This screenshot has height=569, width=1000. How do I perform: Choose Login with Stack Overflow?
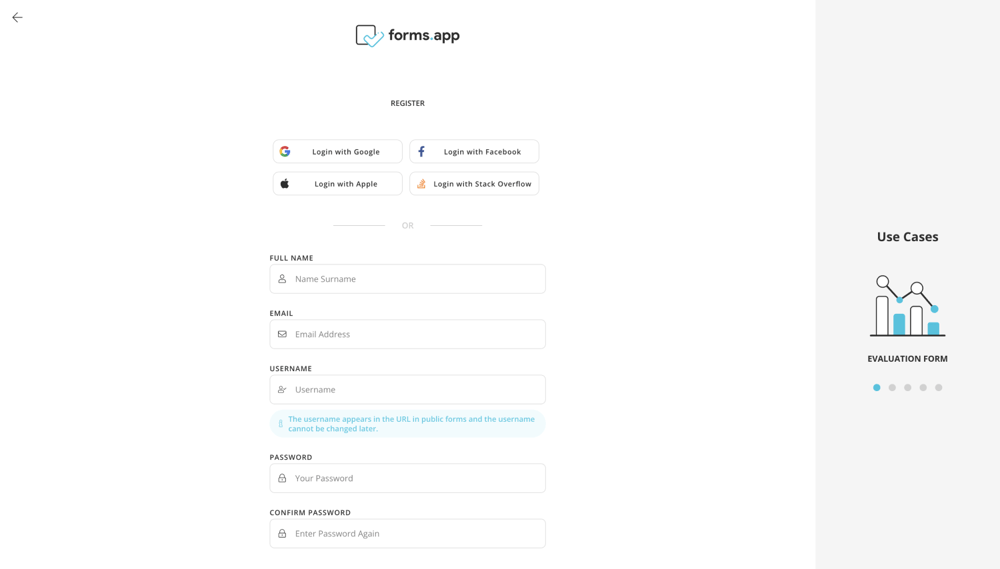[474, 184]
